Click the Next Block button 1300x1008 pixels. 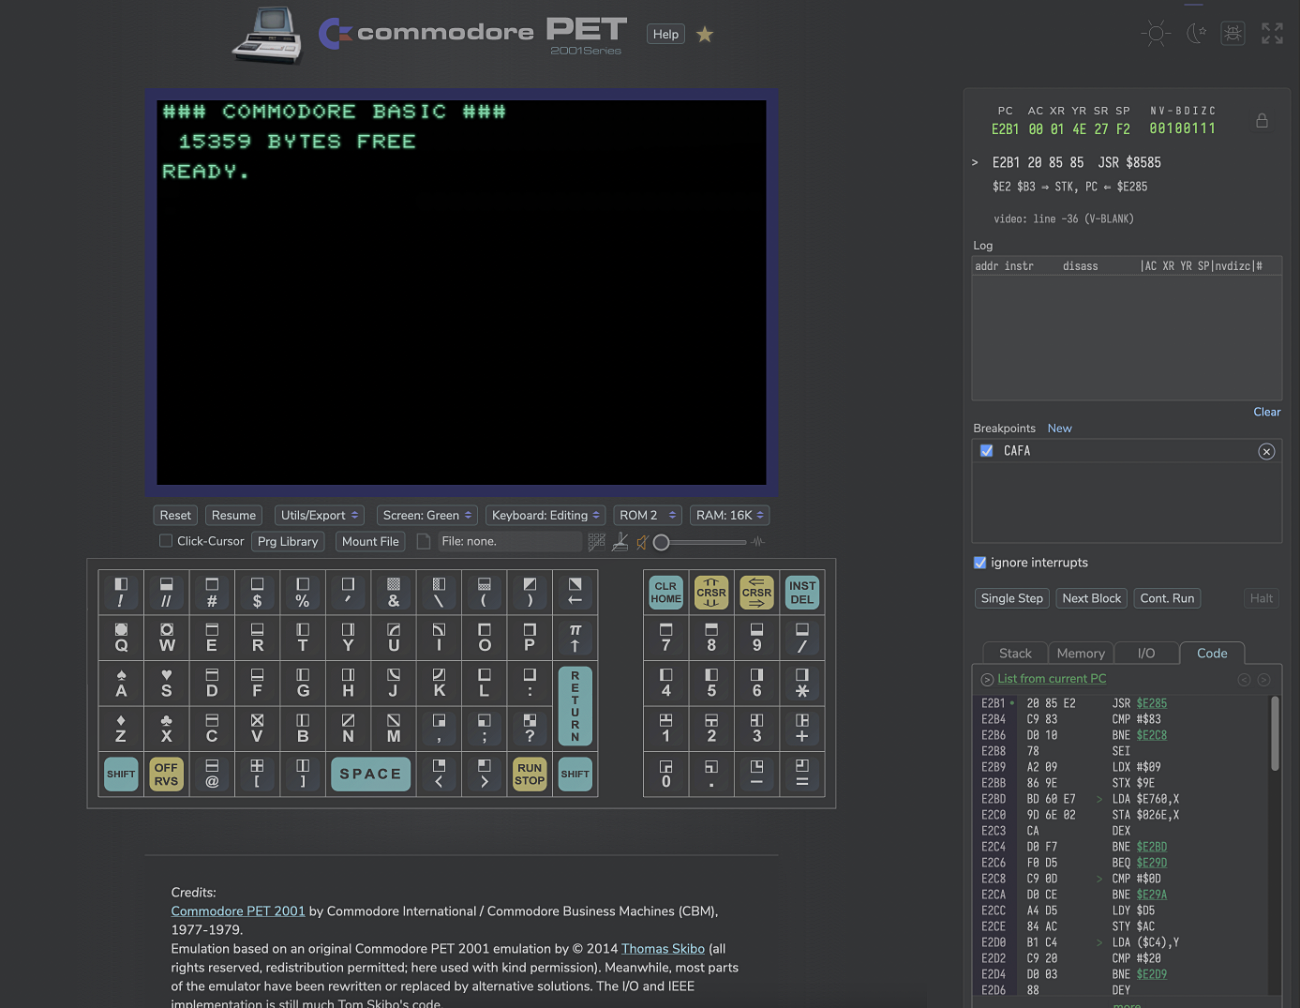click(1092, 598)
